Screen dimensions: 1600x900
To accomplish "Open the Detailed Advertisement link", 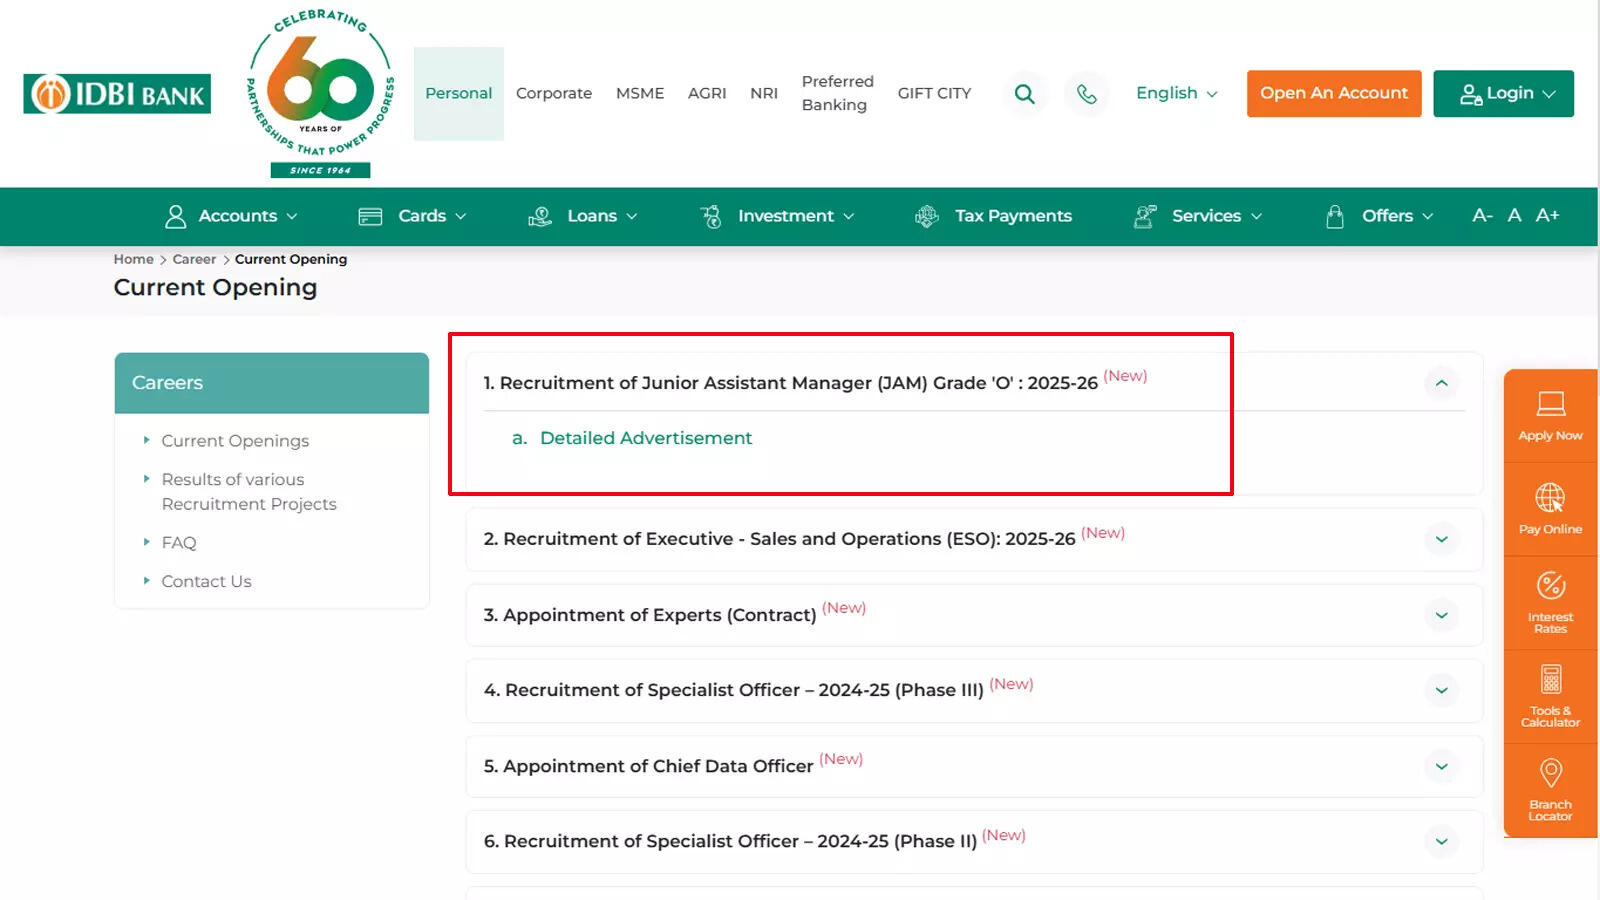I will (x=646, y=437).
